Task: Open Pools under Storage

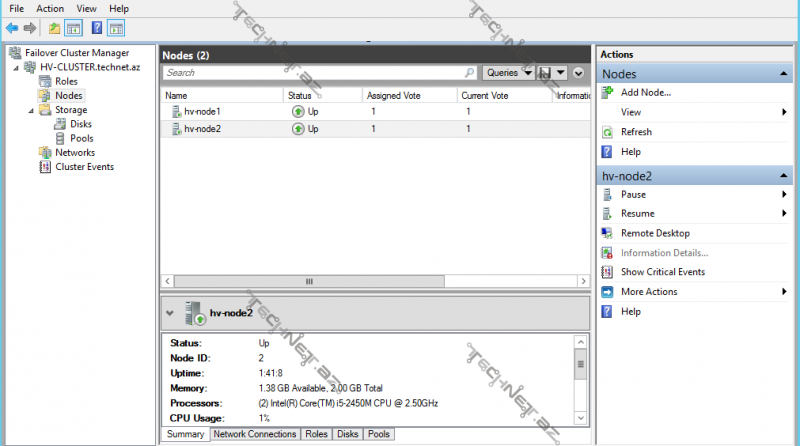Action: (x=82, y=138)
